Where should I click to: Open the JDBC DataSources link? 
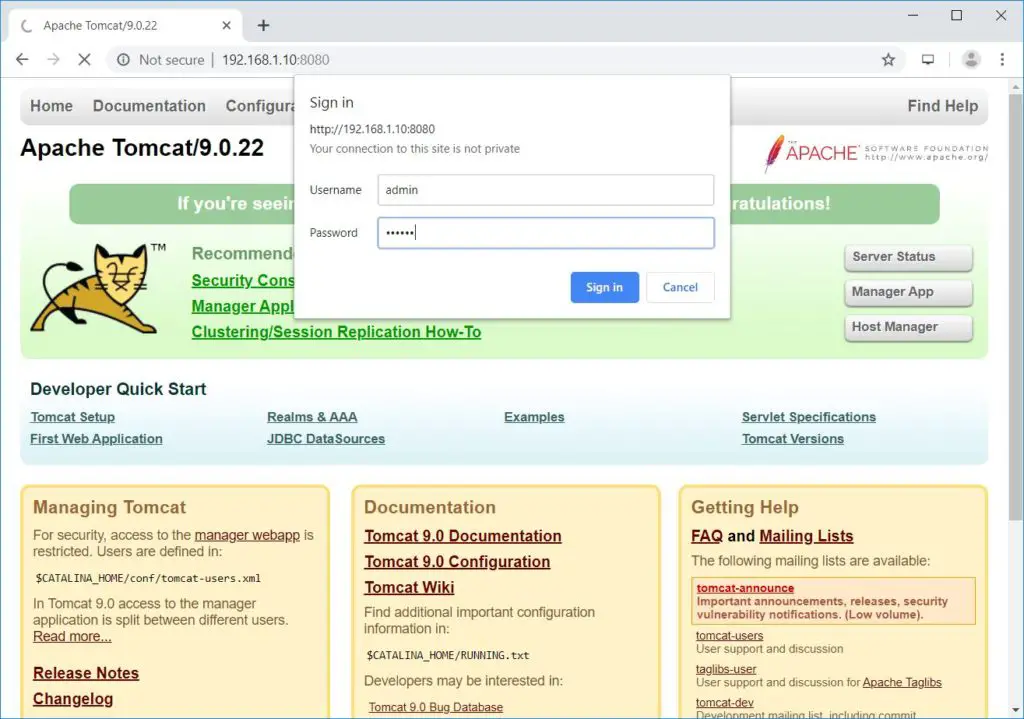[x=326, y=439]
